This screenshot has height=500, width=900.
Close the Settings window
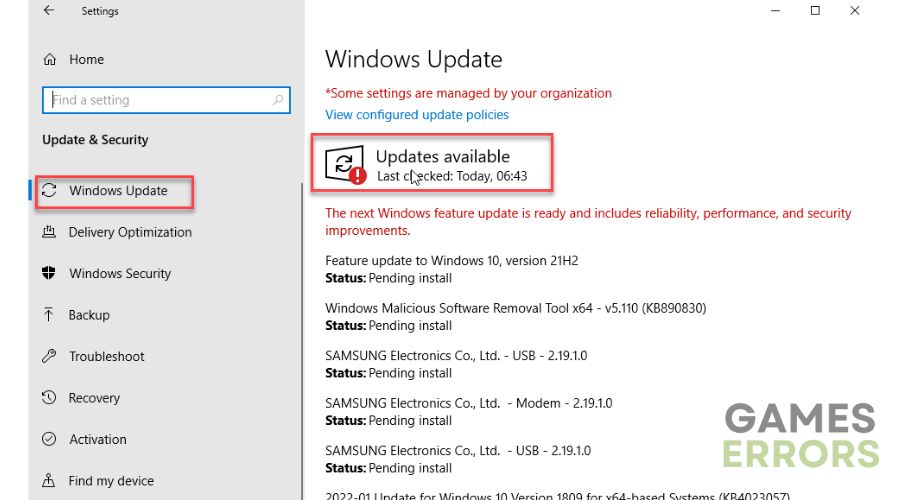855,10
